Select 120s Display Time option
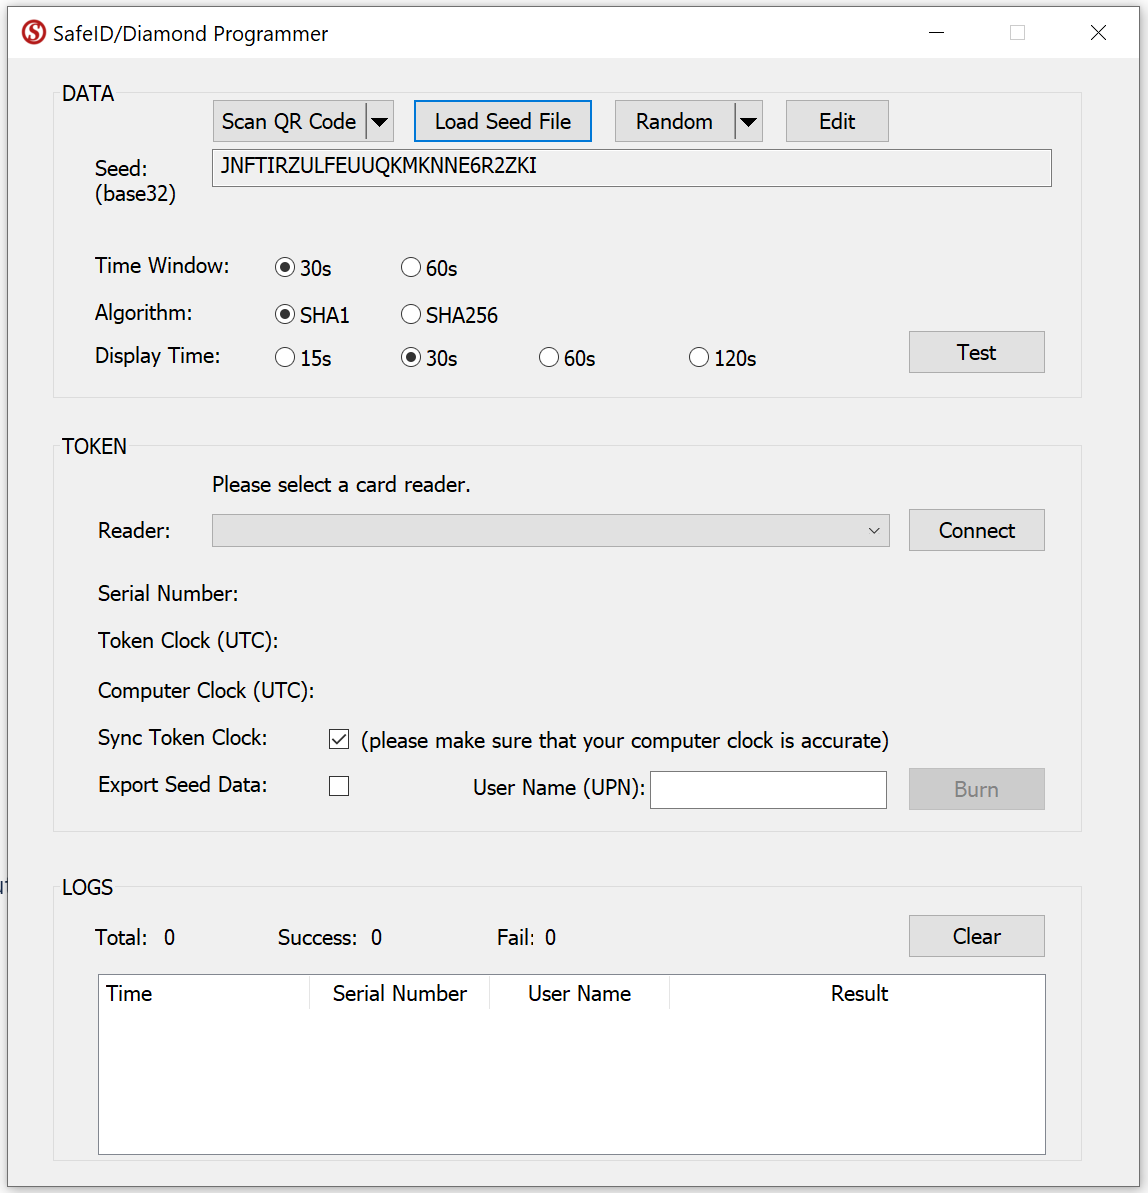Image resolution: width=1148 pixels, height=1193 pixels. tap(699, 358)
